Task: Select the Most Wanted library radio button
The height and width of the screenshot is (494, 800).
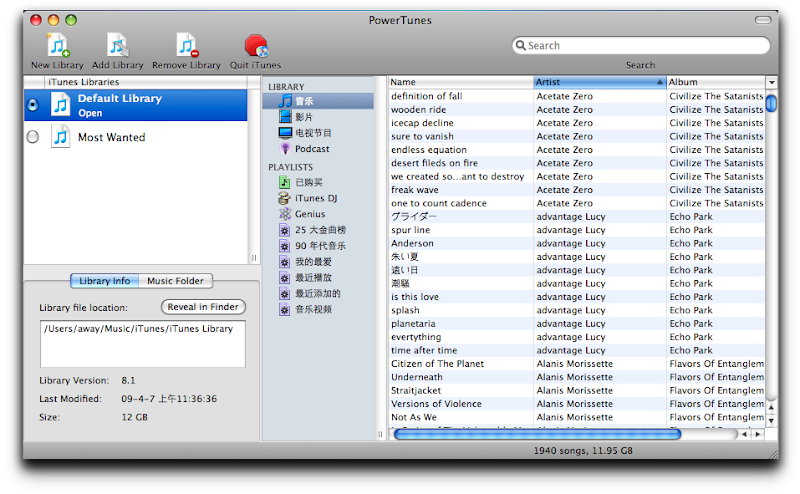Action: click(x=33, y=137)
